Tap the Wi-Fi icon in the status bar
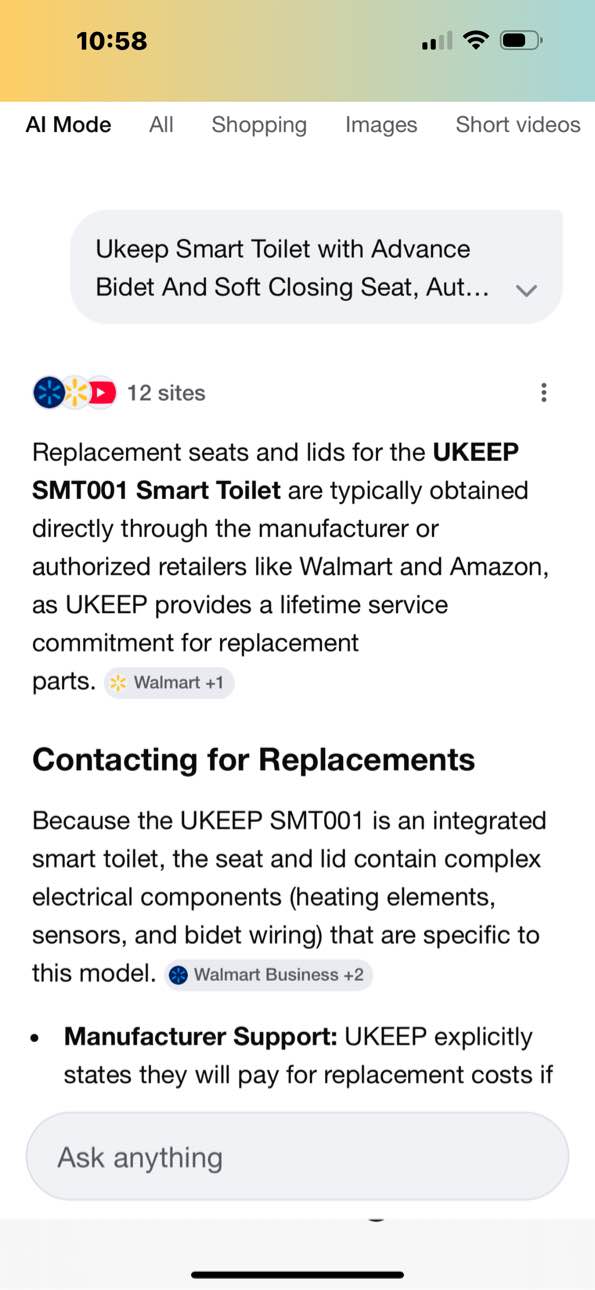This screenshot has width=595, height=1290. (x=476, y=40)
